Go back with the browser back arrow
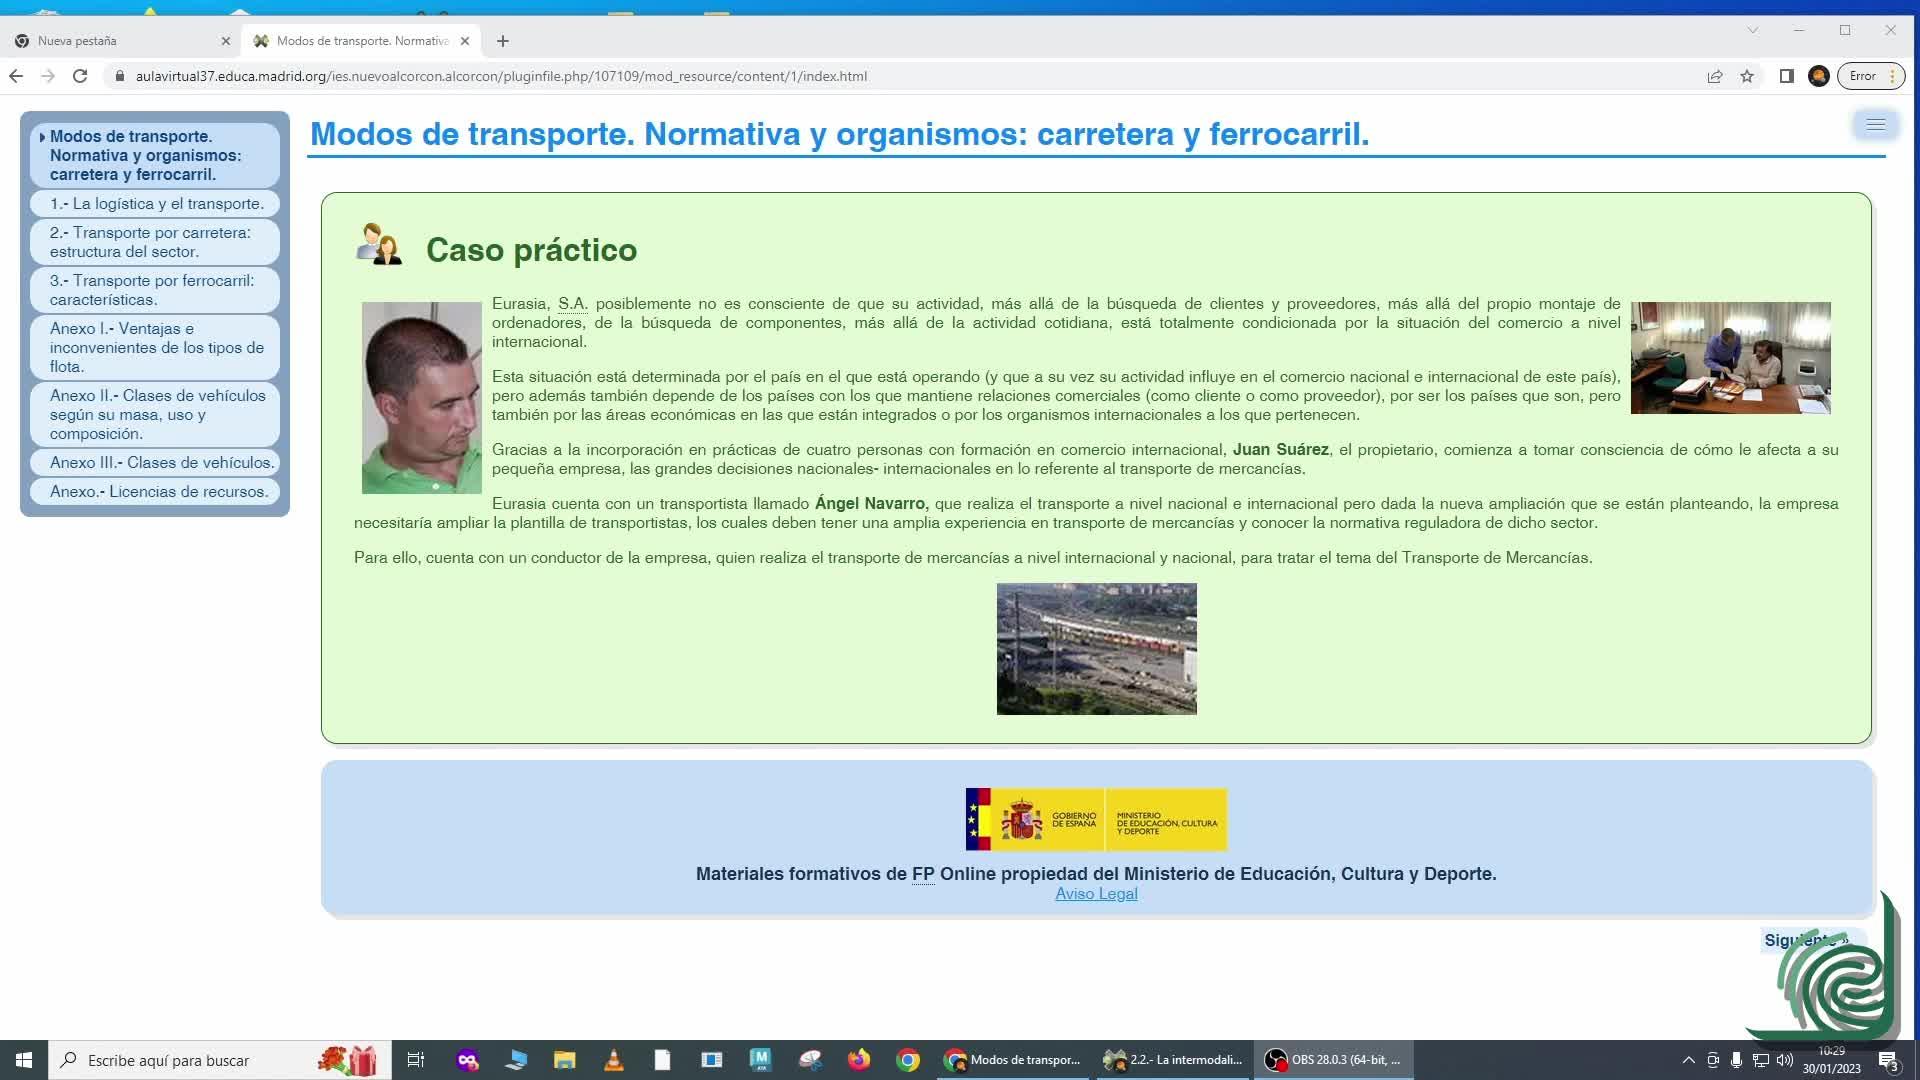The height and width of the screenshot is (1080, 1920). pyautogui.click(x=16, y=76)
